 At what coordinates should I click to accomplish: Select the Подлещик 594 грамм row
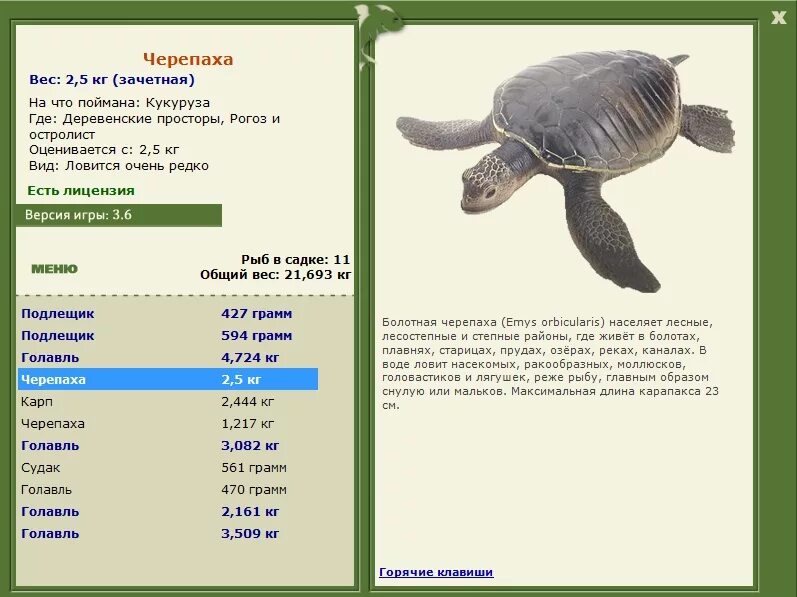tap(168, 335)
